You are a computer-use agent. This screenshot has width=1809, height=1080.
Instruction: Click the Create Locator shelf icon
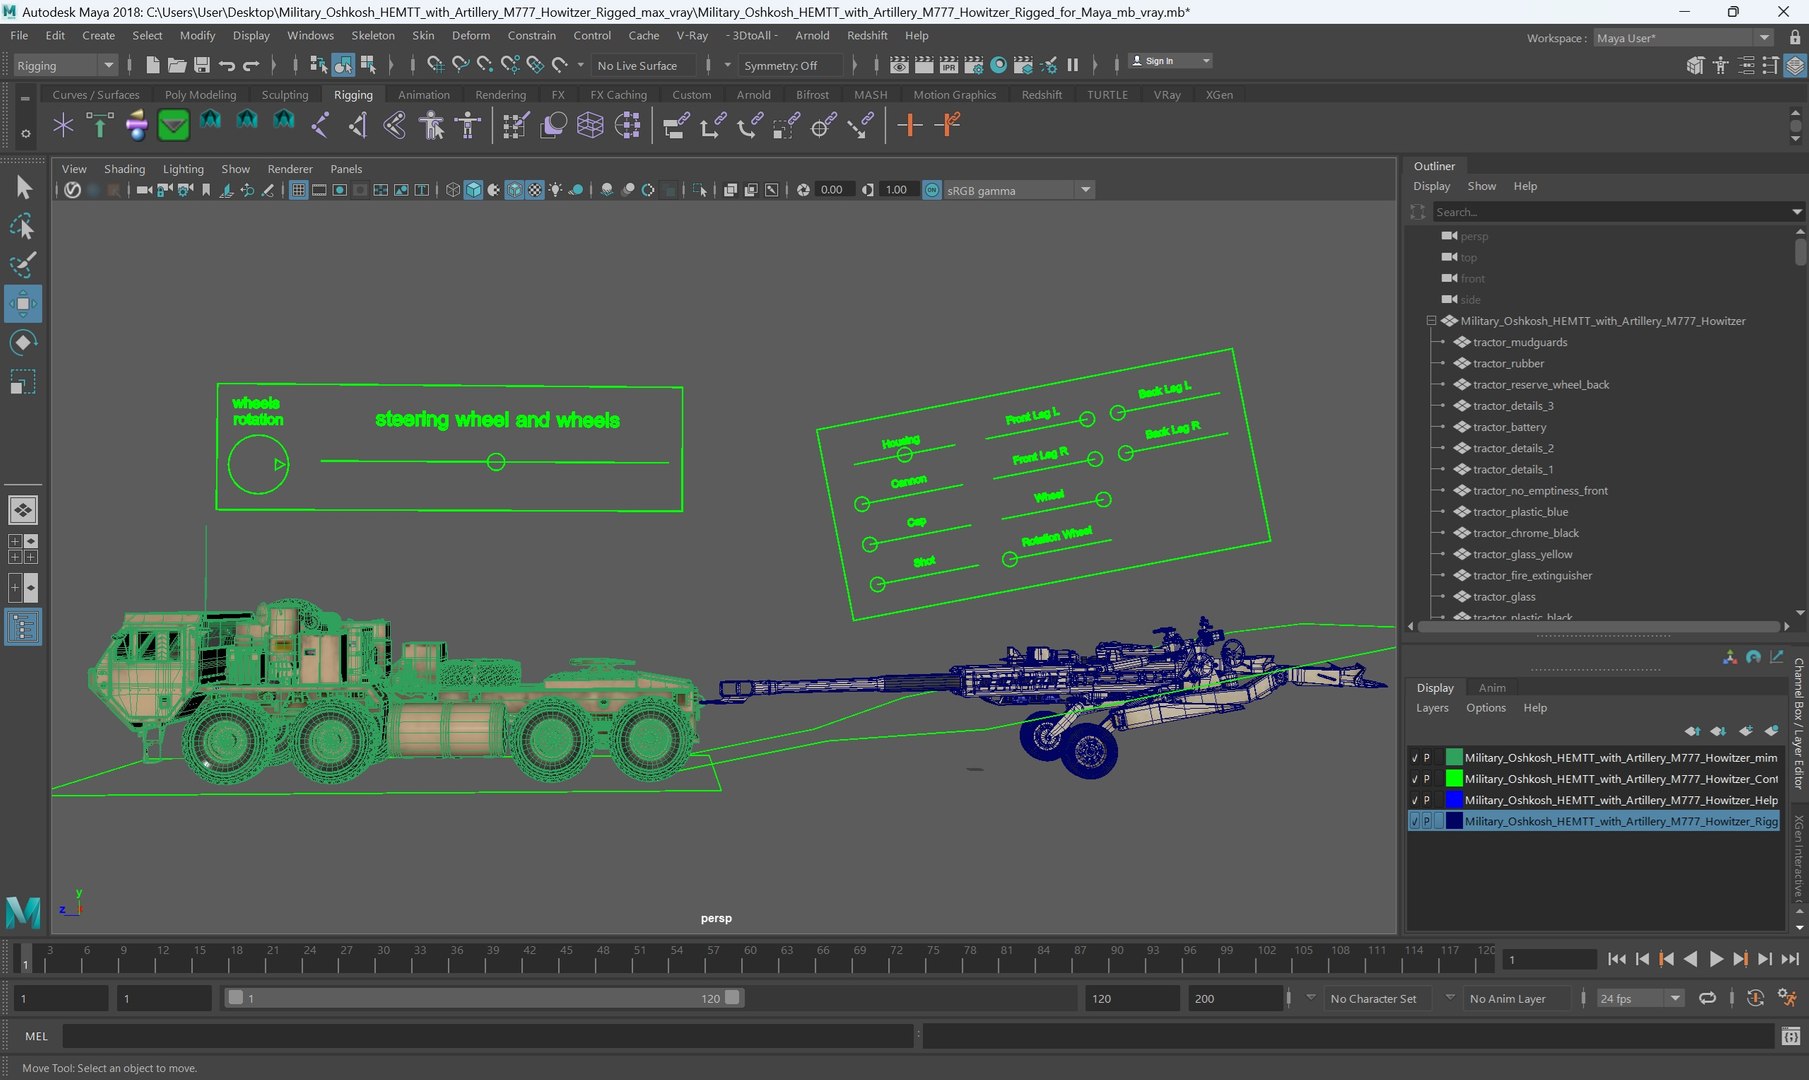tap(63, 125)
